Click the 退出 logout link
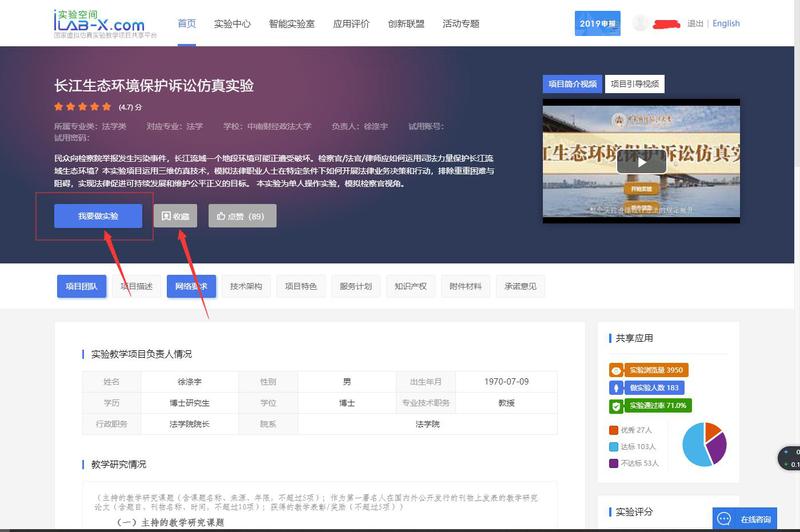Image resolution: width=800 pixels, height=532 pixels. point(695,23)
